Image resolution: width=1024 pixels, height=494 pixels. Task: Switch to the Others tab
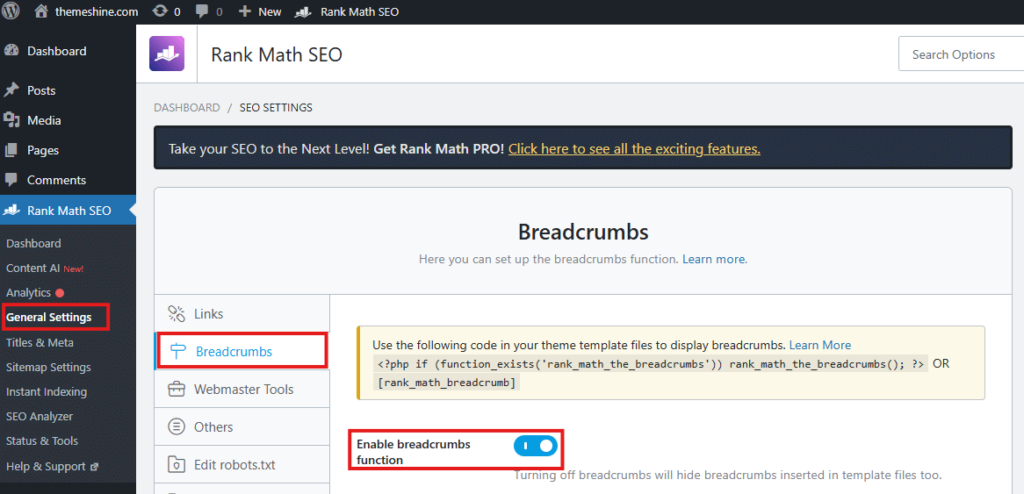242,427
